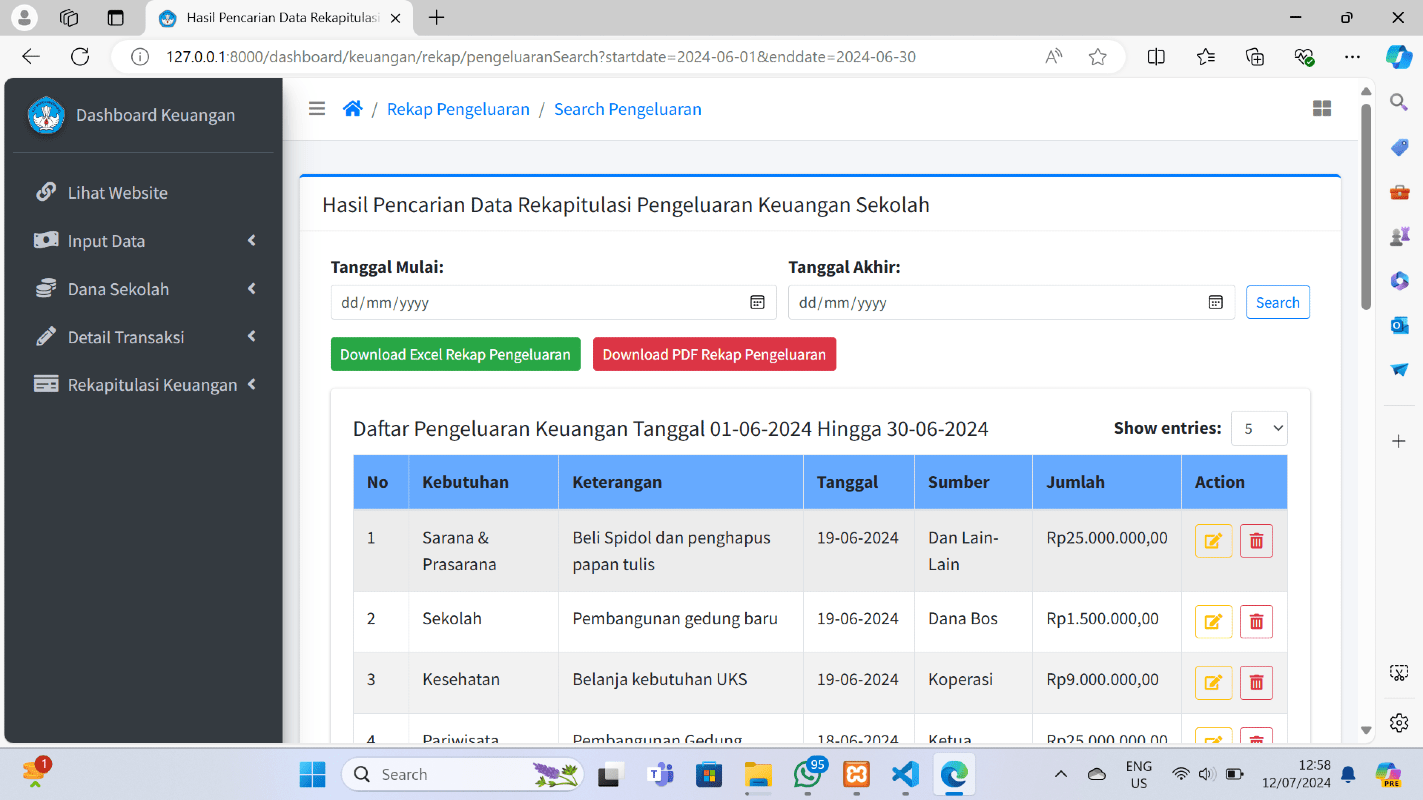Show hidden system tray icons

click(1061, 774)
